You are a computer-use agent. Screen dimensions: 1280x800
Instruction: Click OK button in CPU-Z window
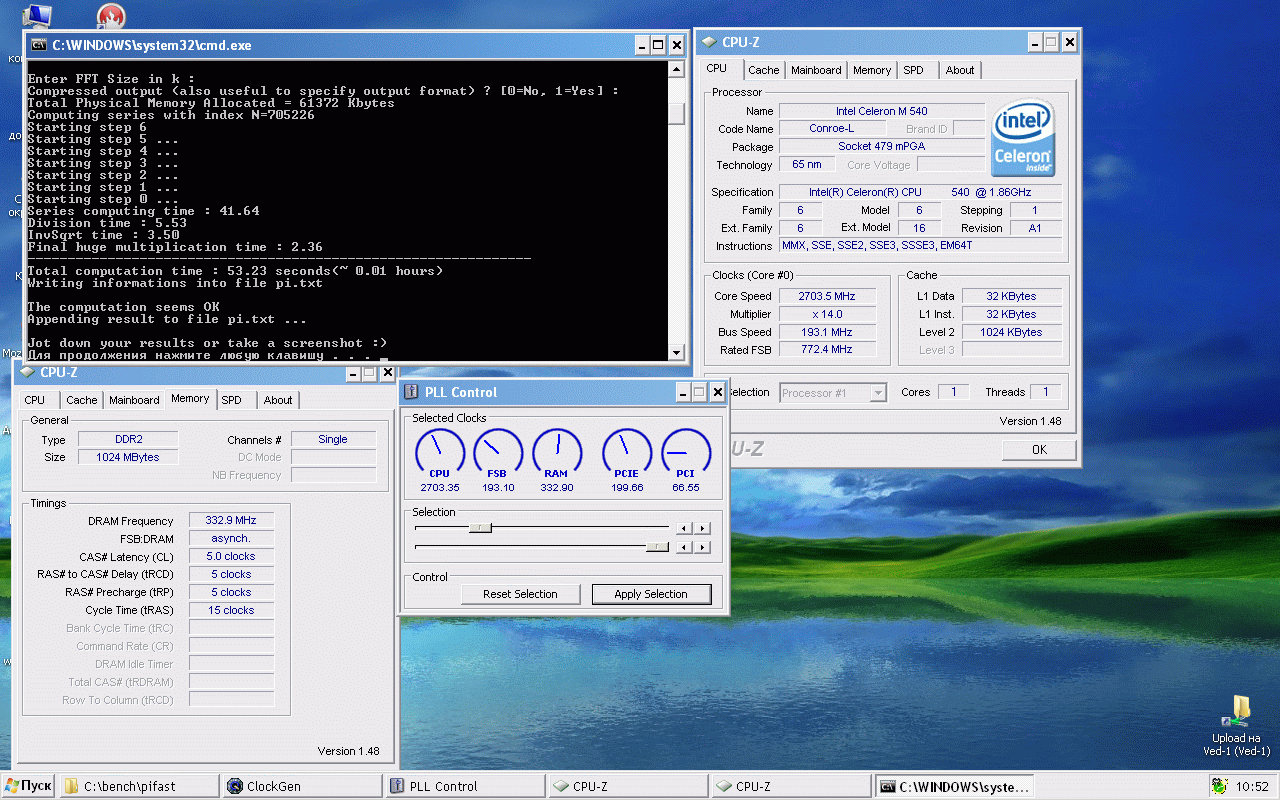point(1039,449)
